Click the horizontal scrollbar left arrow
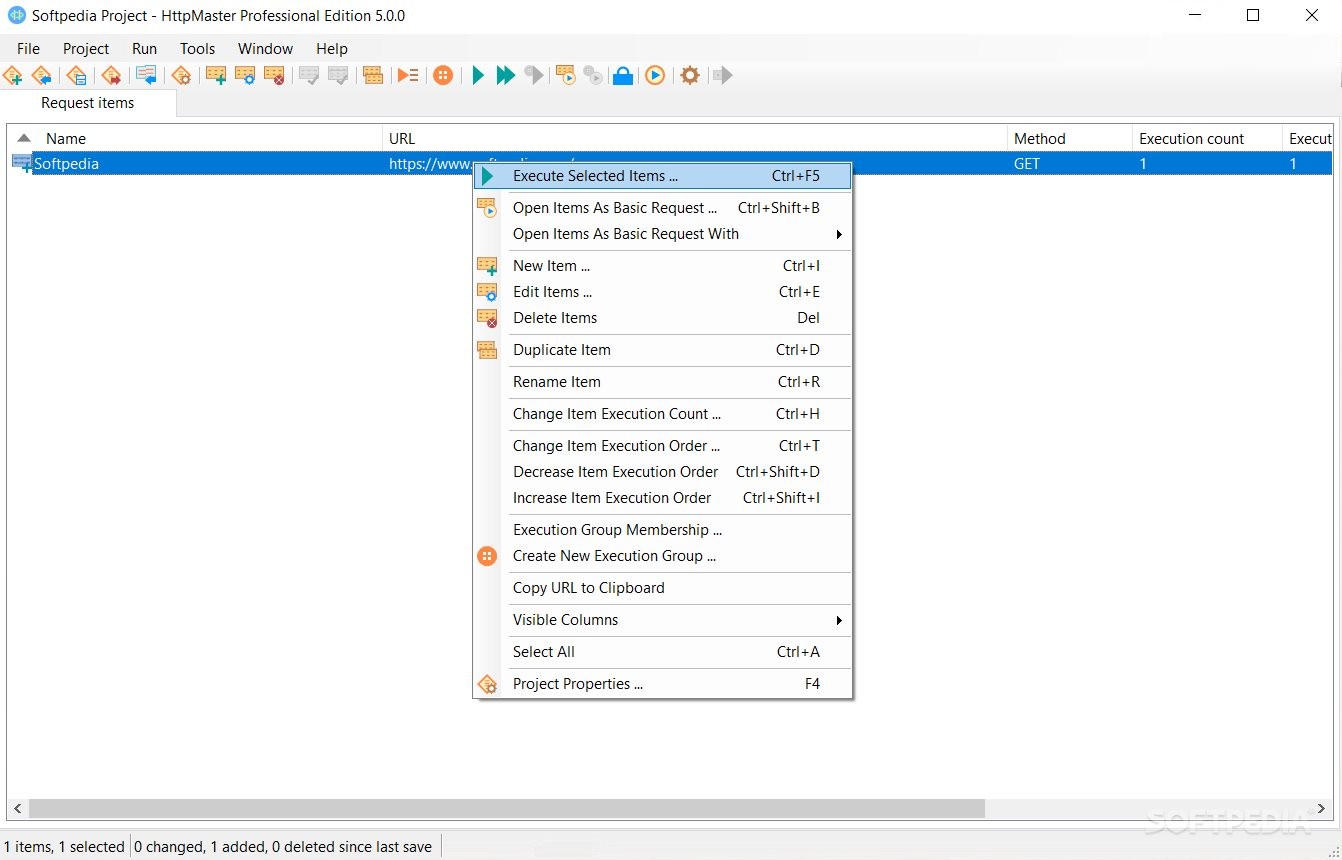Image resolution: width=1342 pixels, height=860 pixels. 17,808
